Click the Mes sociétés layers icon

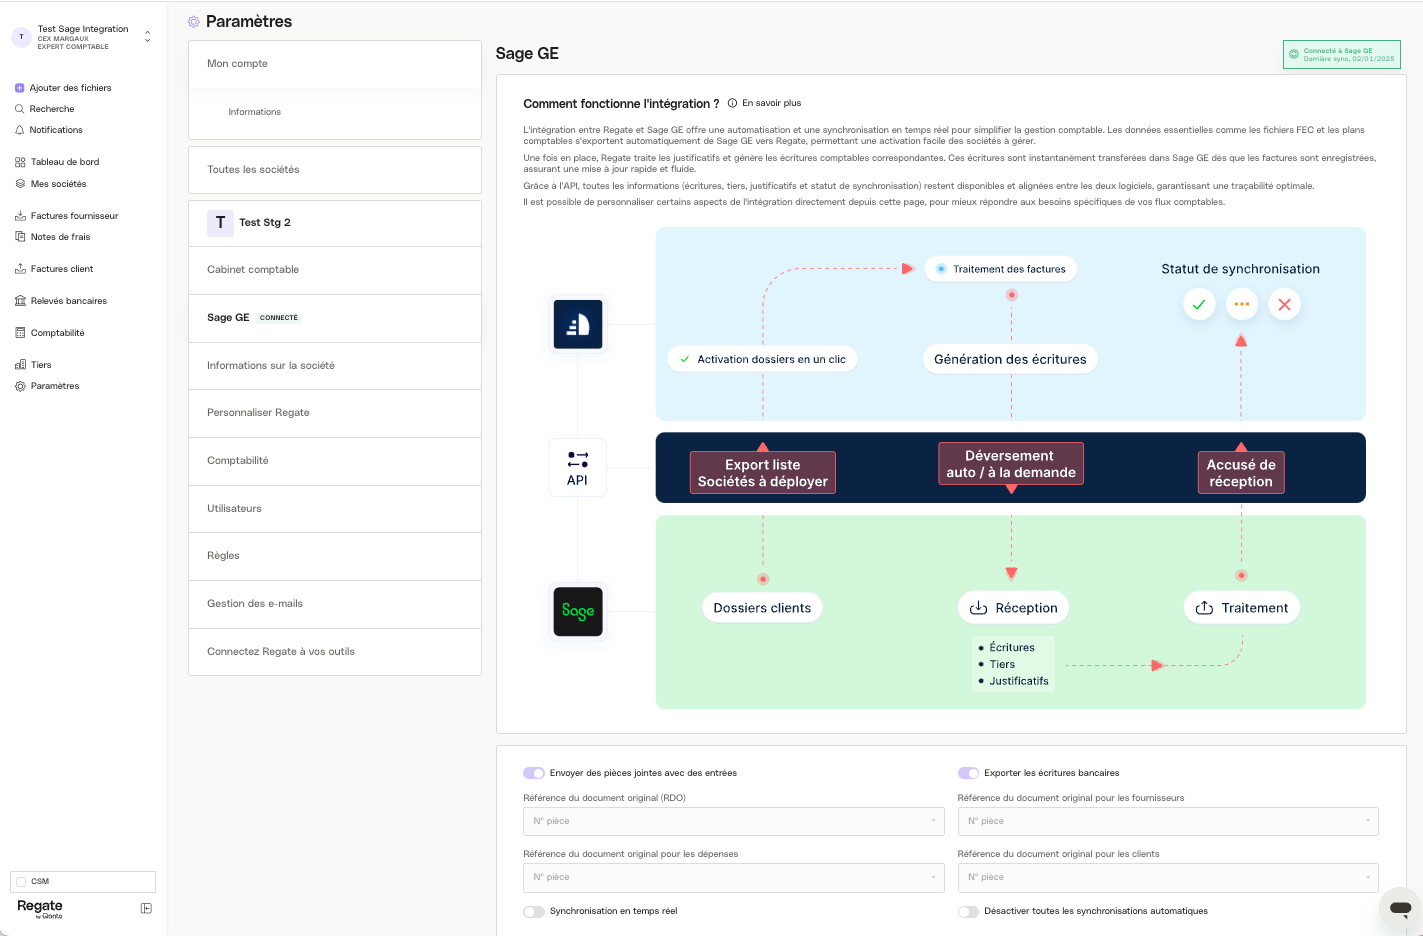pyautogui.click(x=20, y=184)
